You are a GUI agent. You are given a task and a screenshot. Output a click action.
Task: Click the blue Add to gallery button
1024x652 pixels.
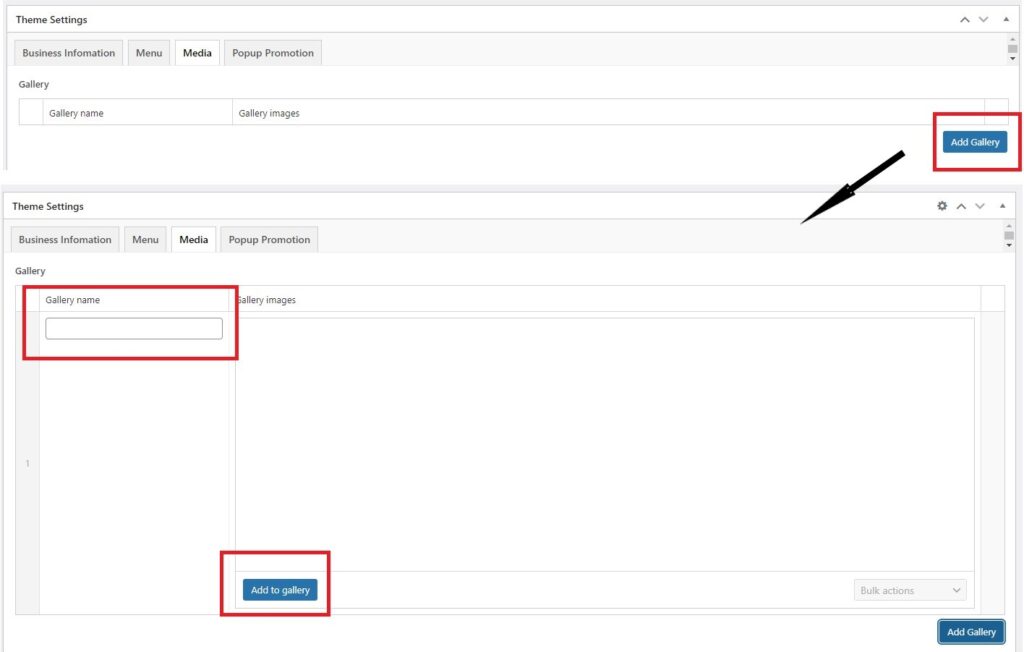[280, 590]
